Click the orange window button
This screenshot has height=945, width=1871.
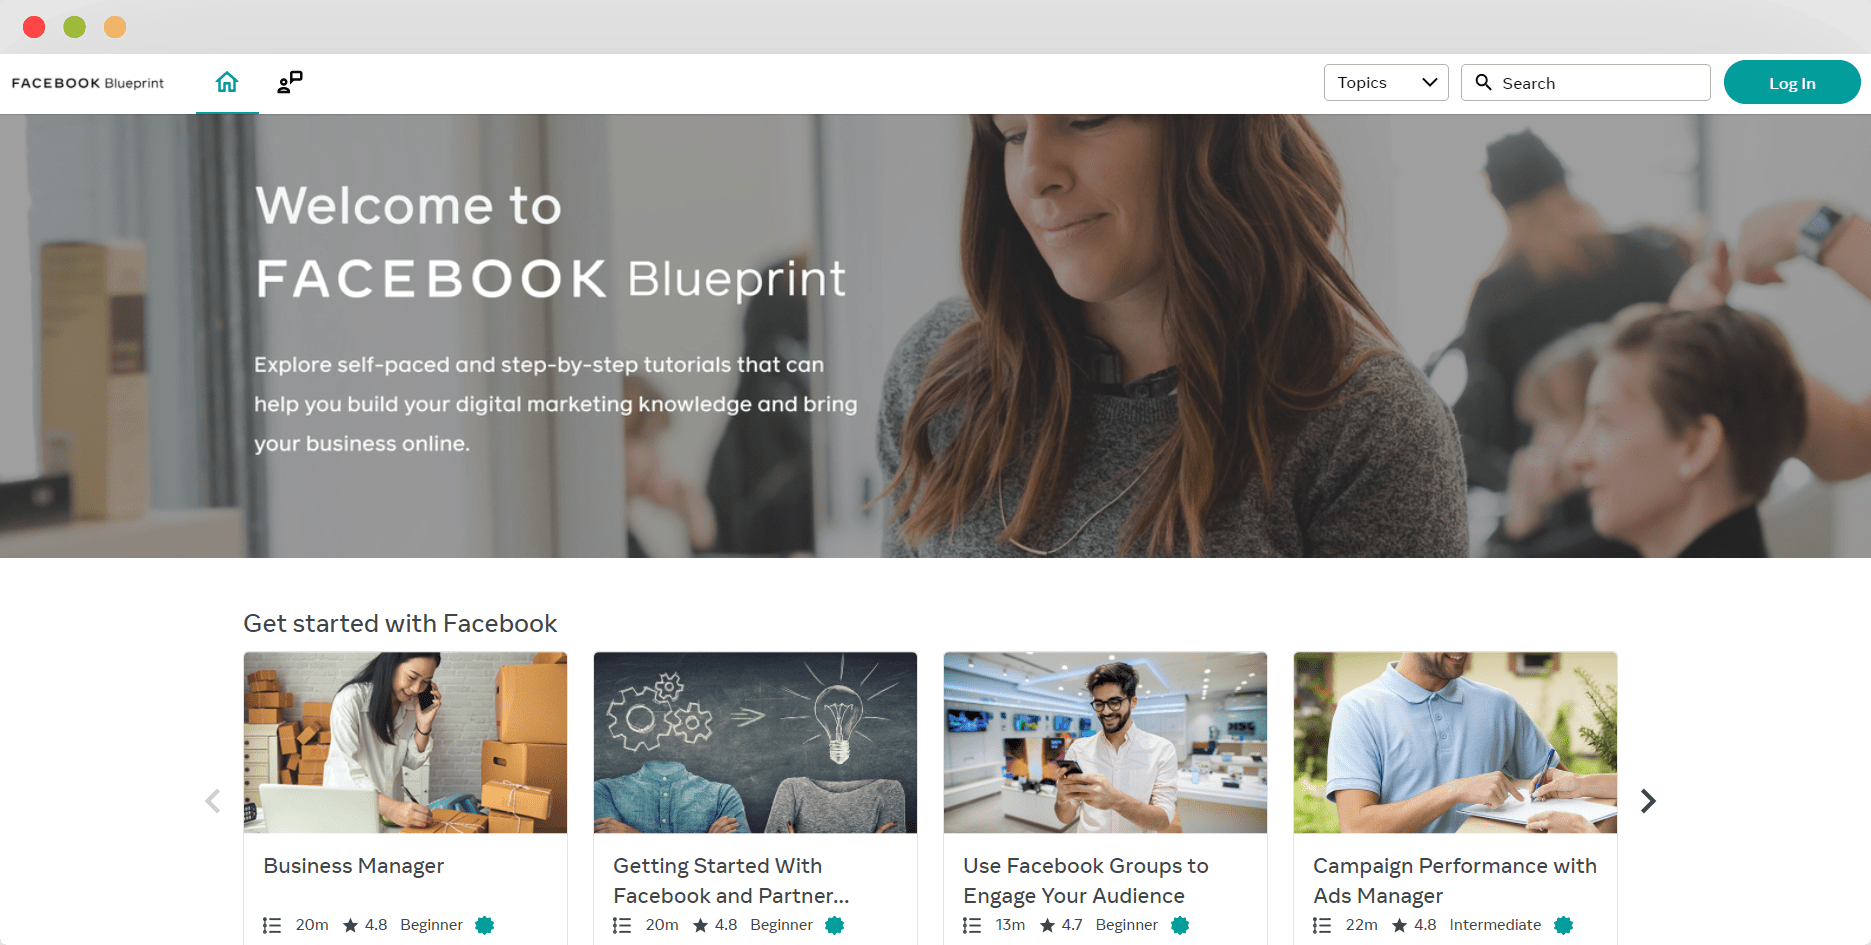115,27
